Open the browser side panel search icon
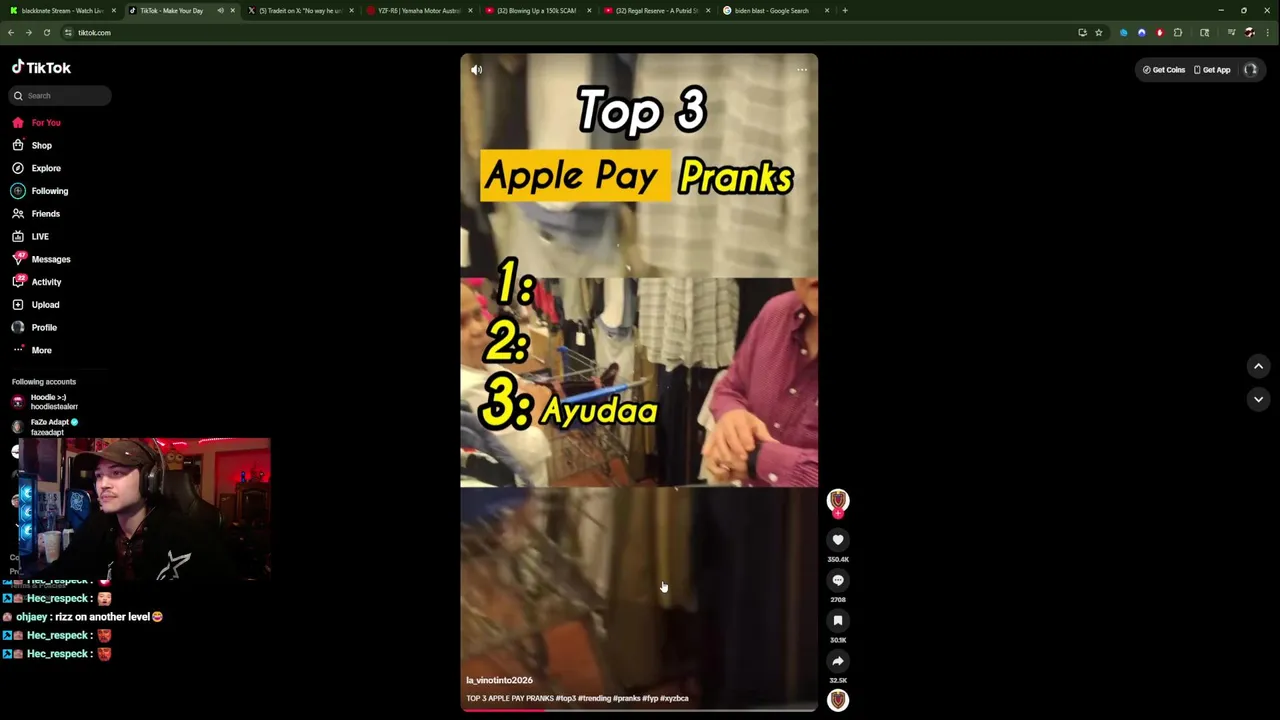1280x720 pixels. click(1205, 33)
